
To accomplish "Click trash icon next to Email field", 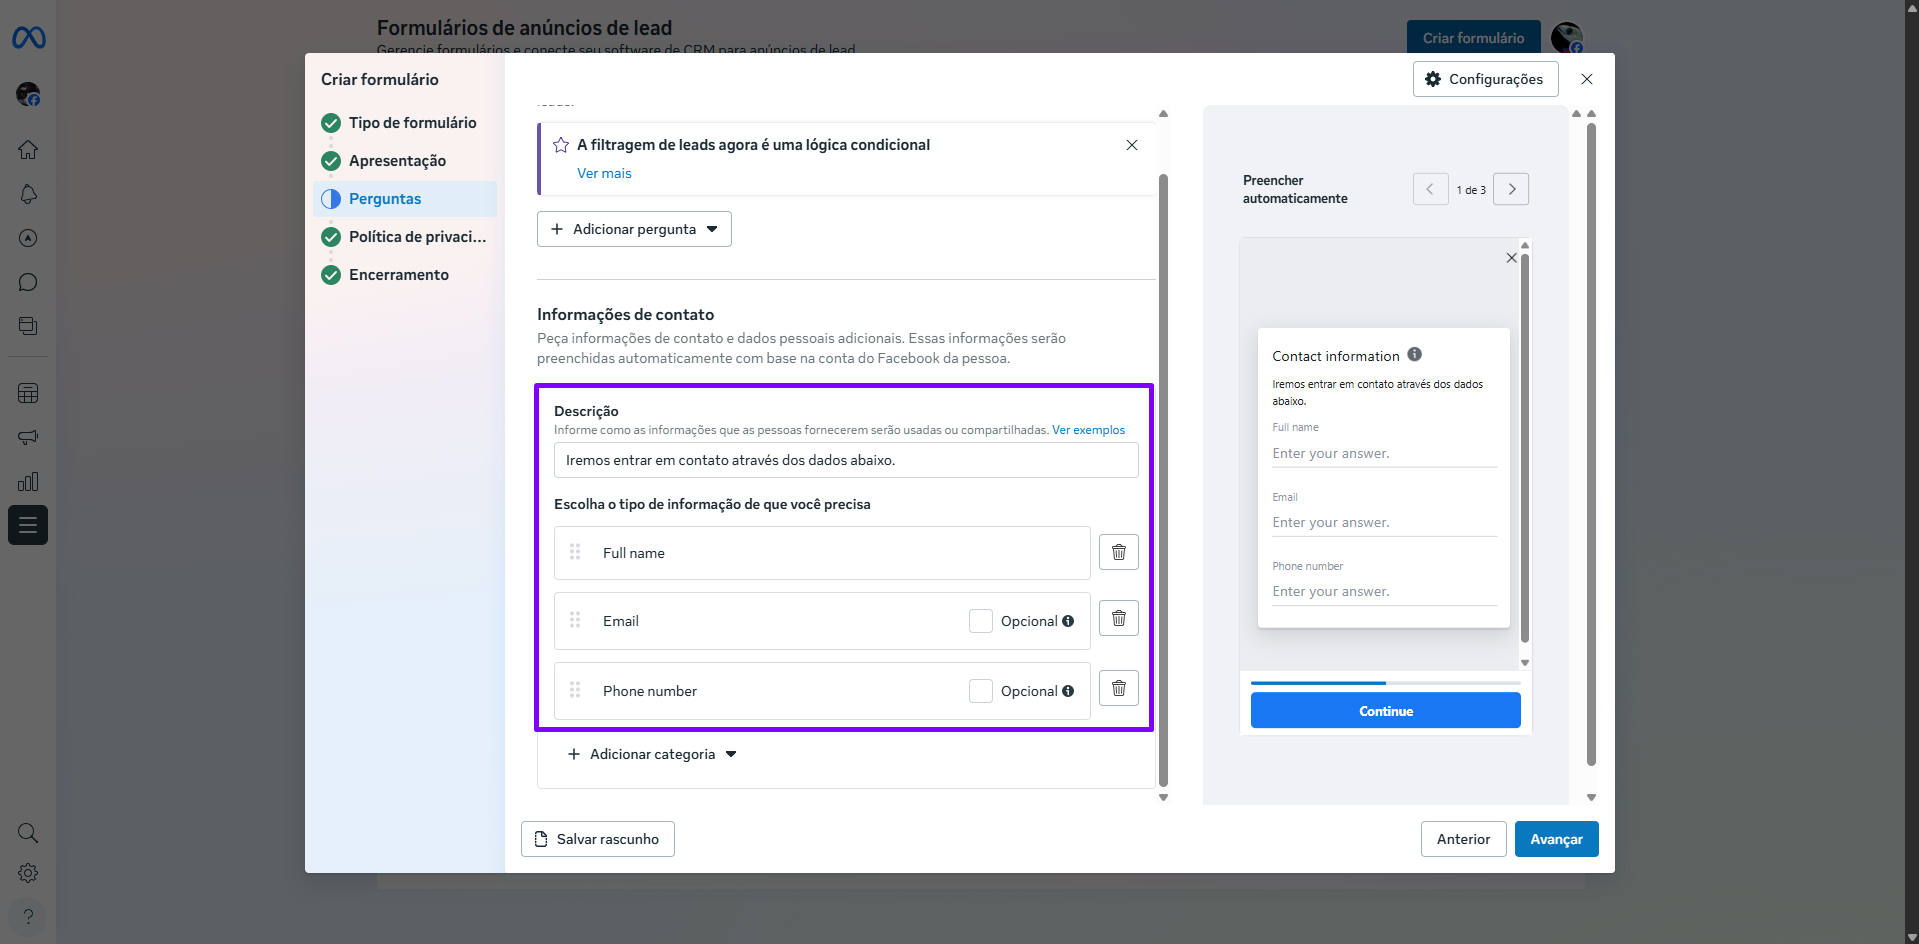I will click(1118, 619).
